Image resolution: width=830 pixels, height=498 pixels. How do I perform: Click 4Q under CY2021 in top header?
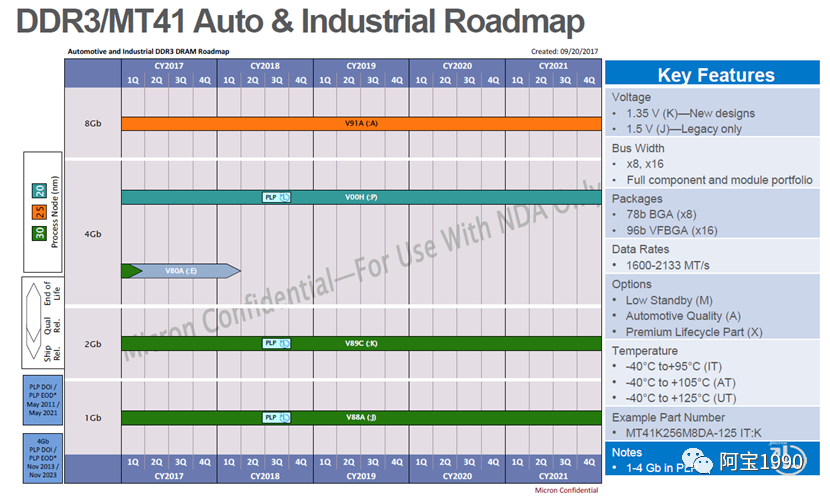[x=589, y=80]
